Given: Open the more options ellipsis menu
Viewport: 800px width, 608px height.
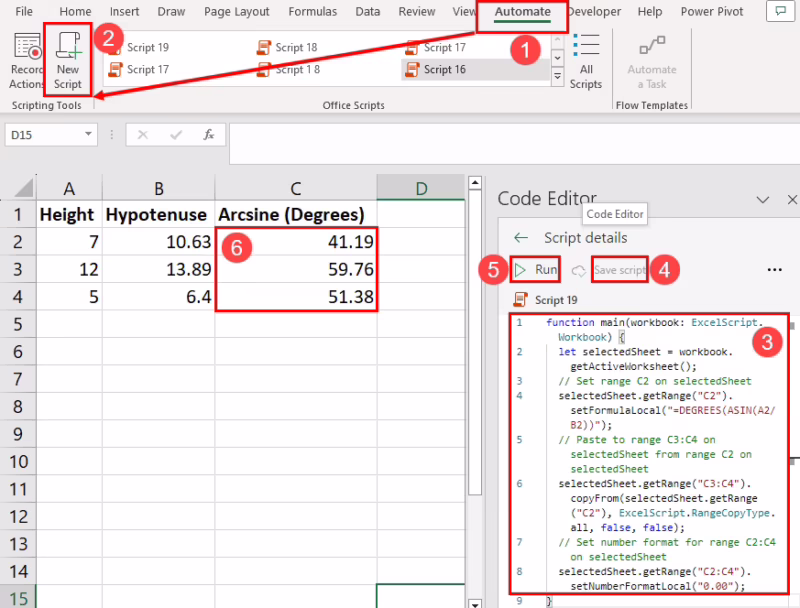Looking at the screenshot, I should click(774, 270).
